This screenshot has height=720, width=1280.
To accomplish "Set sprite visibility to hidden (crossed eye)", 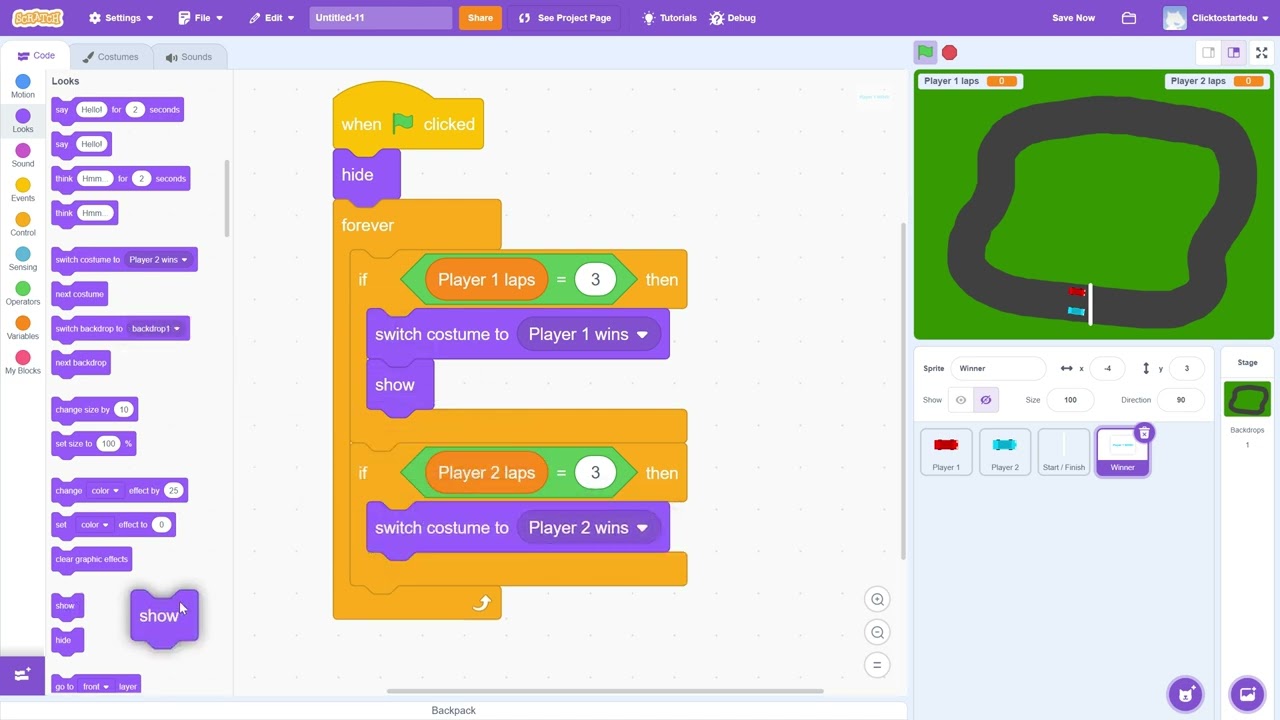I will click(x=986, y=400).
